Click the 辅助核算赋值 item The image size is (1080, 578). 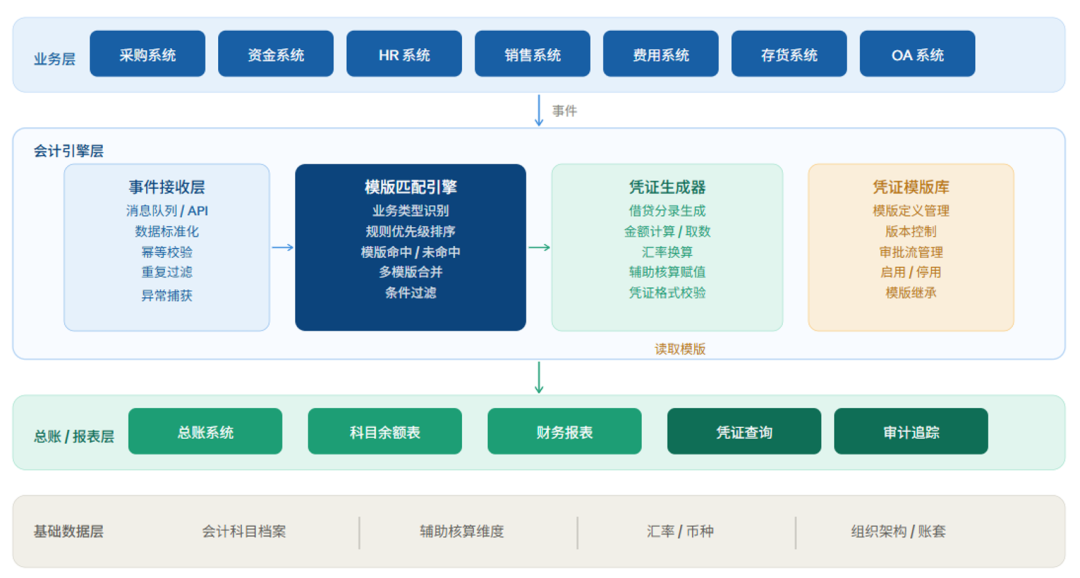coord(667,272)
